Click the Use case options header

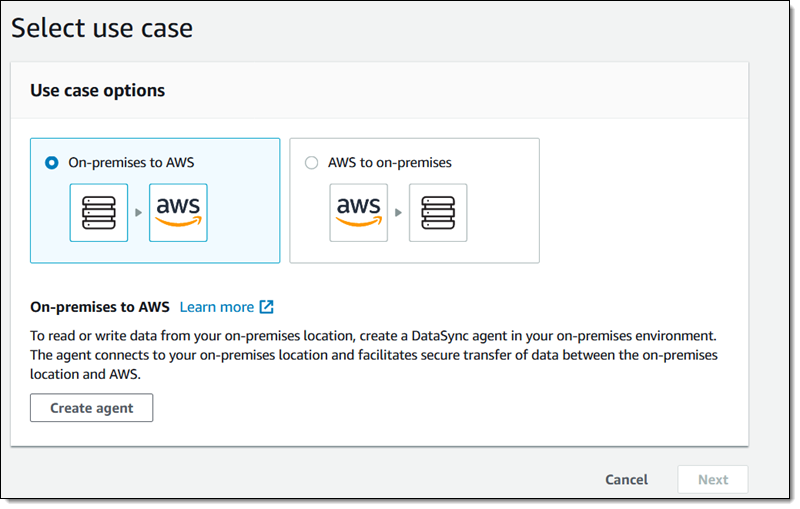pos(97,90)
